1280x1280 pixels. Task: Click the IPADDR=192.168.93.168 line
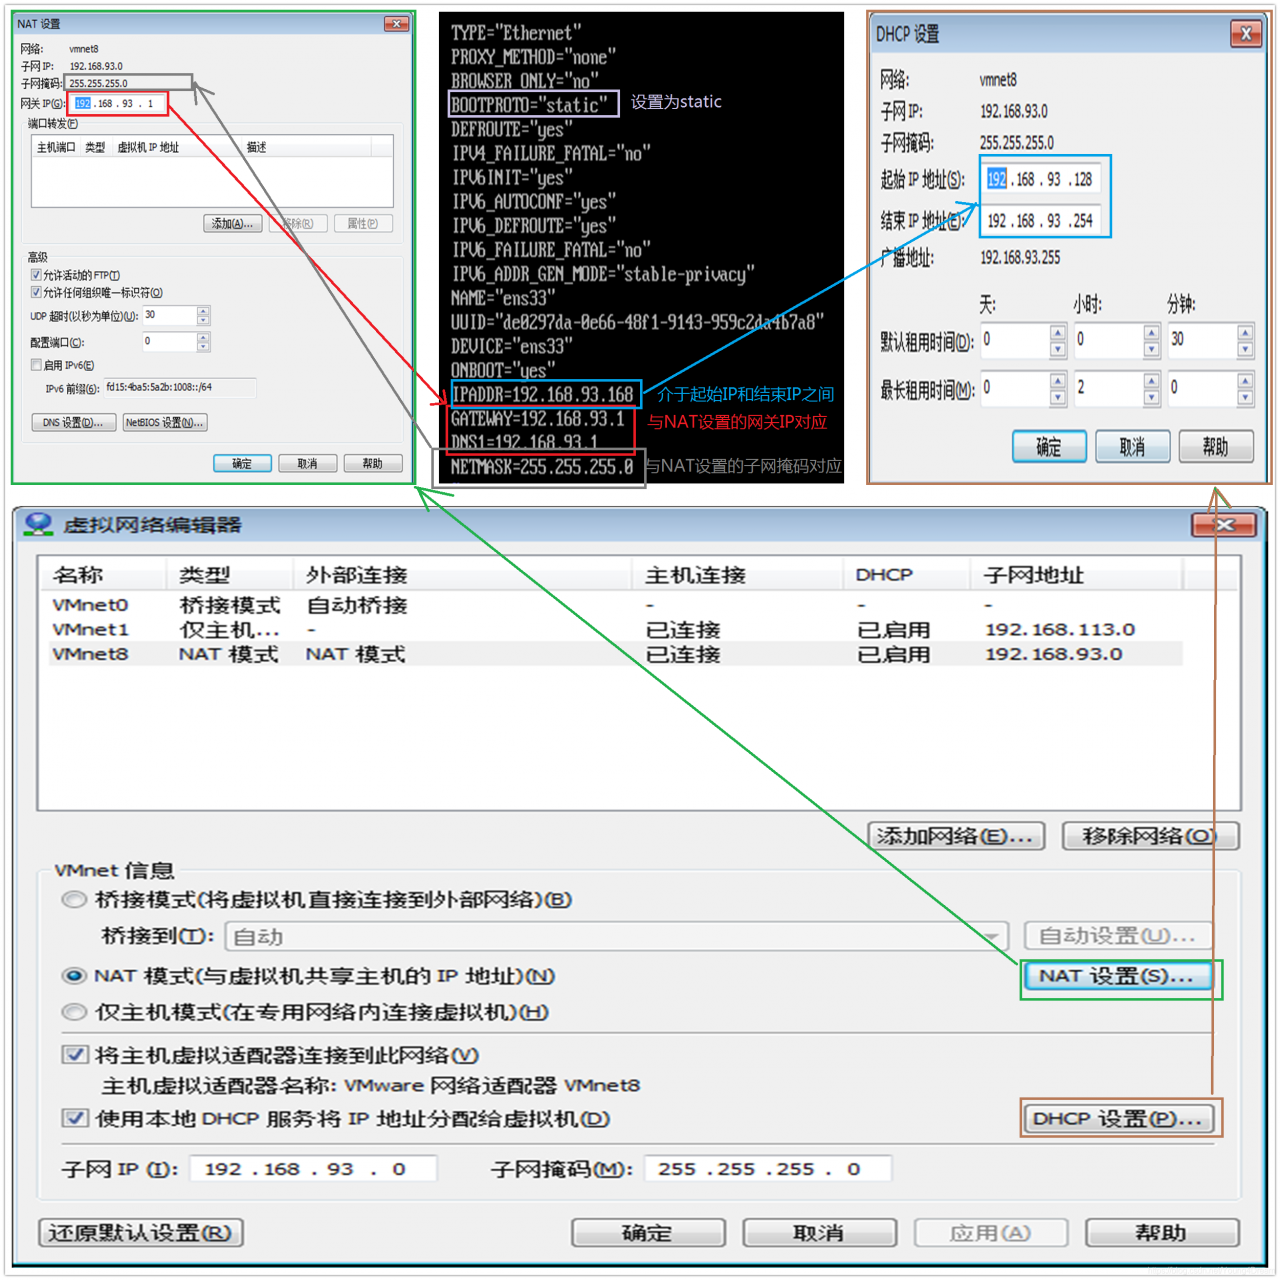point(542,395)
